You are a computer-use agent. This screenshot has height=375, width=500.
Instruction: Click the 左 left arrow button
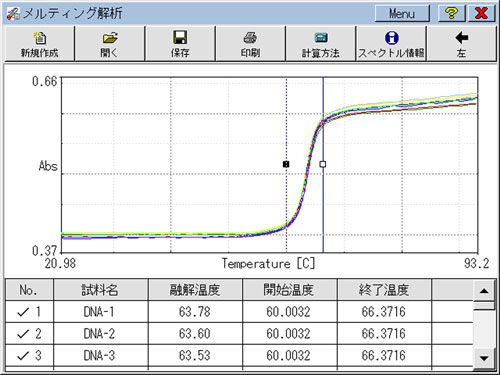coord(462,44)
